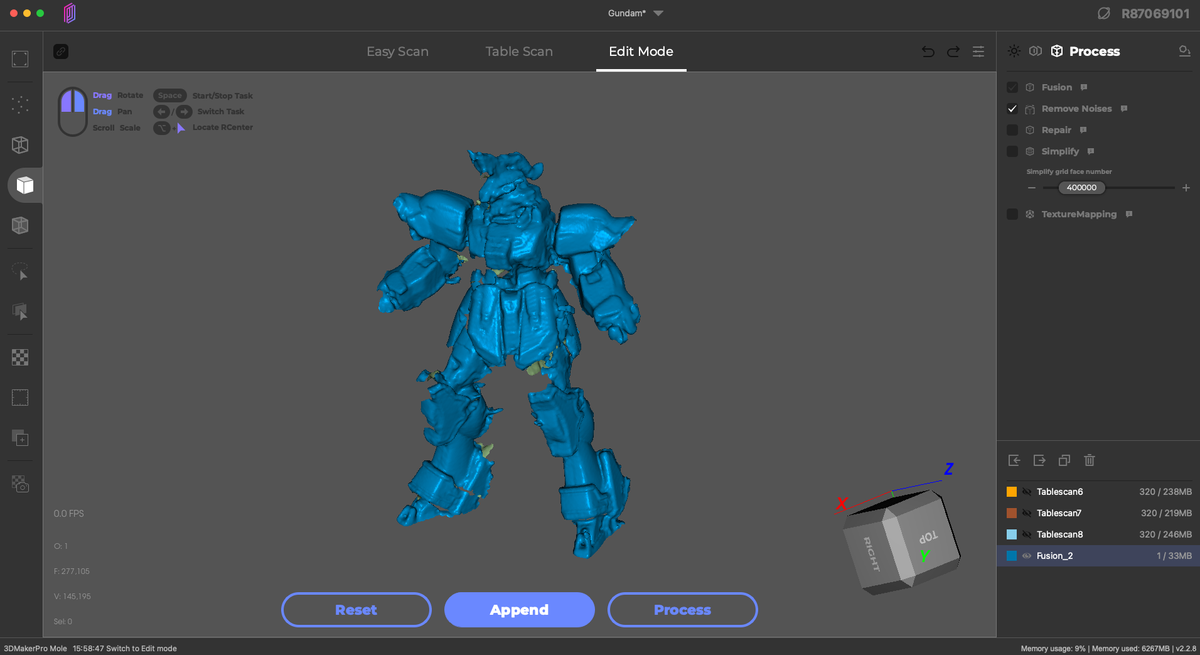Open the brightness settings sun icon
The height and width of the screenshot is (655, 1200).
click(x=1014, y=51)
